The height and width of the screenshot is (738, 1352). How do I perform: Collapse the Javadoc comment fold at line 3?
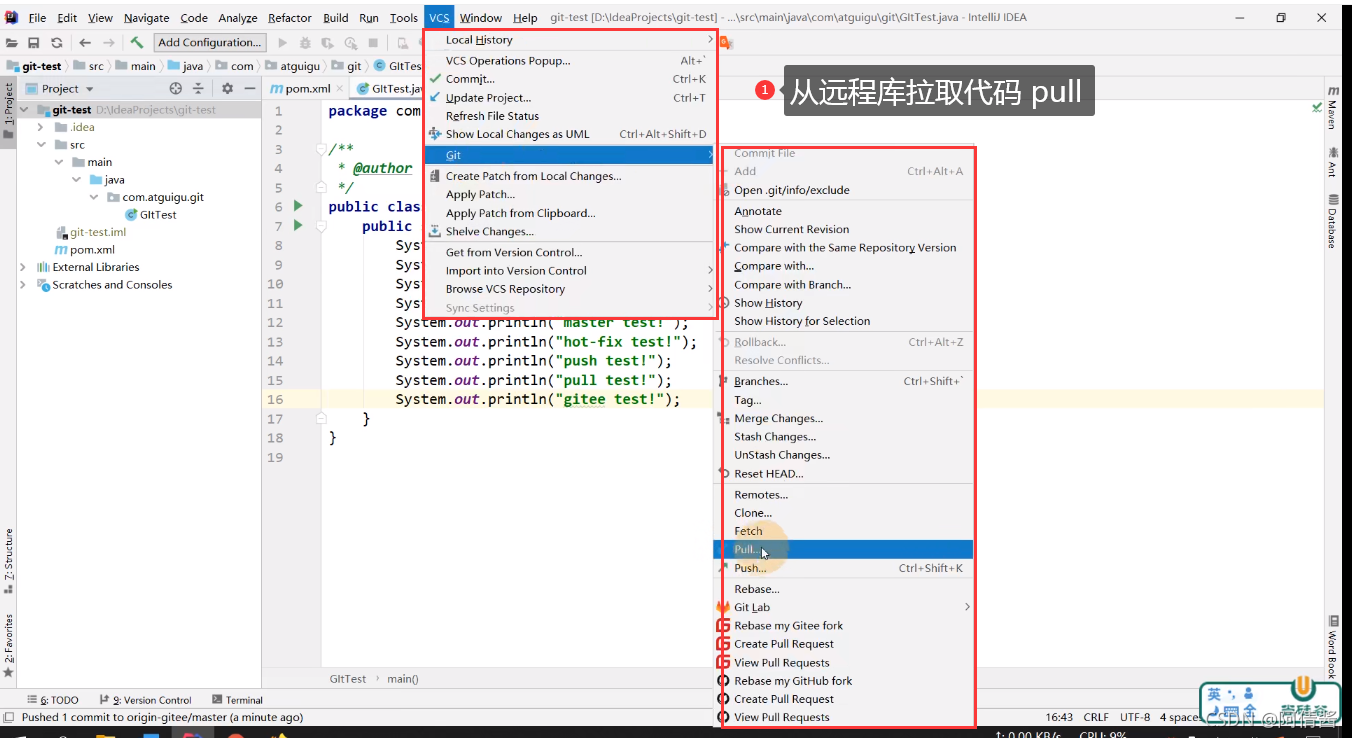[x=322, y=149]
